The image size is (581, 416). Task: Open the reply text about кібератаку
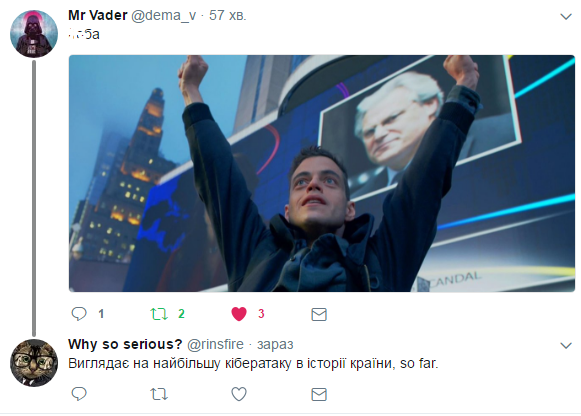point(253,363)
